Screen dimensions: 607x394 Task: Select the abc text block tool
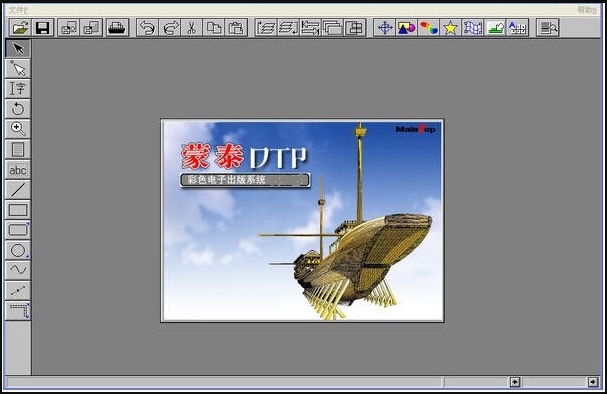point(18,170)
